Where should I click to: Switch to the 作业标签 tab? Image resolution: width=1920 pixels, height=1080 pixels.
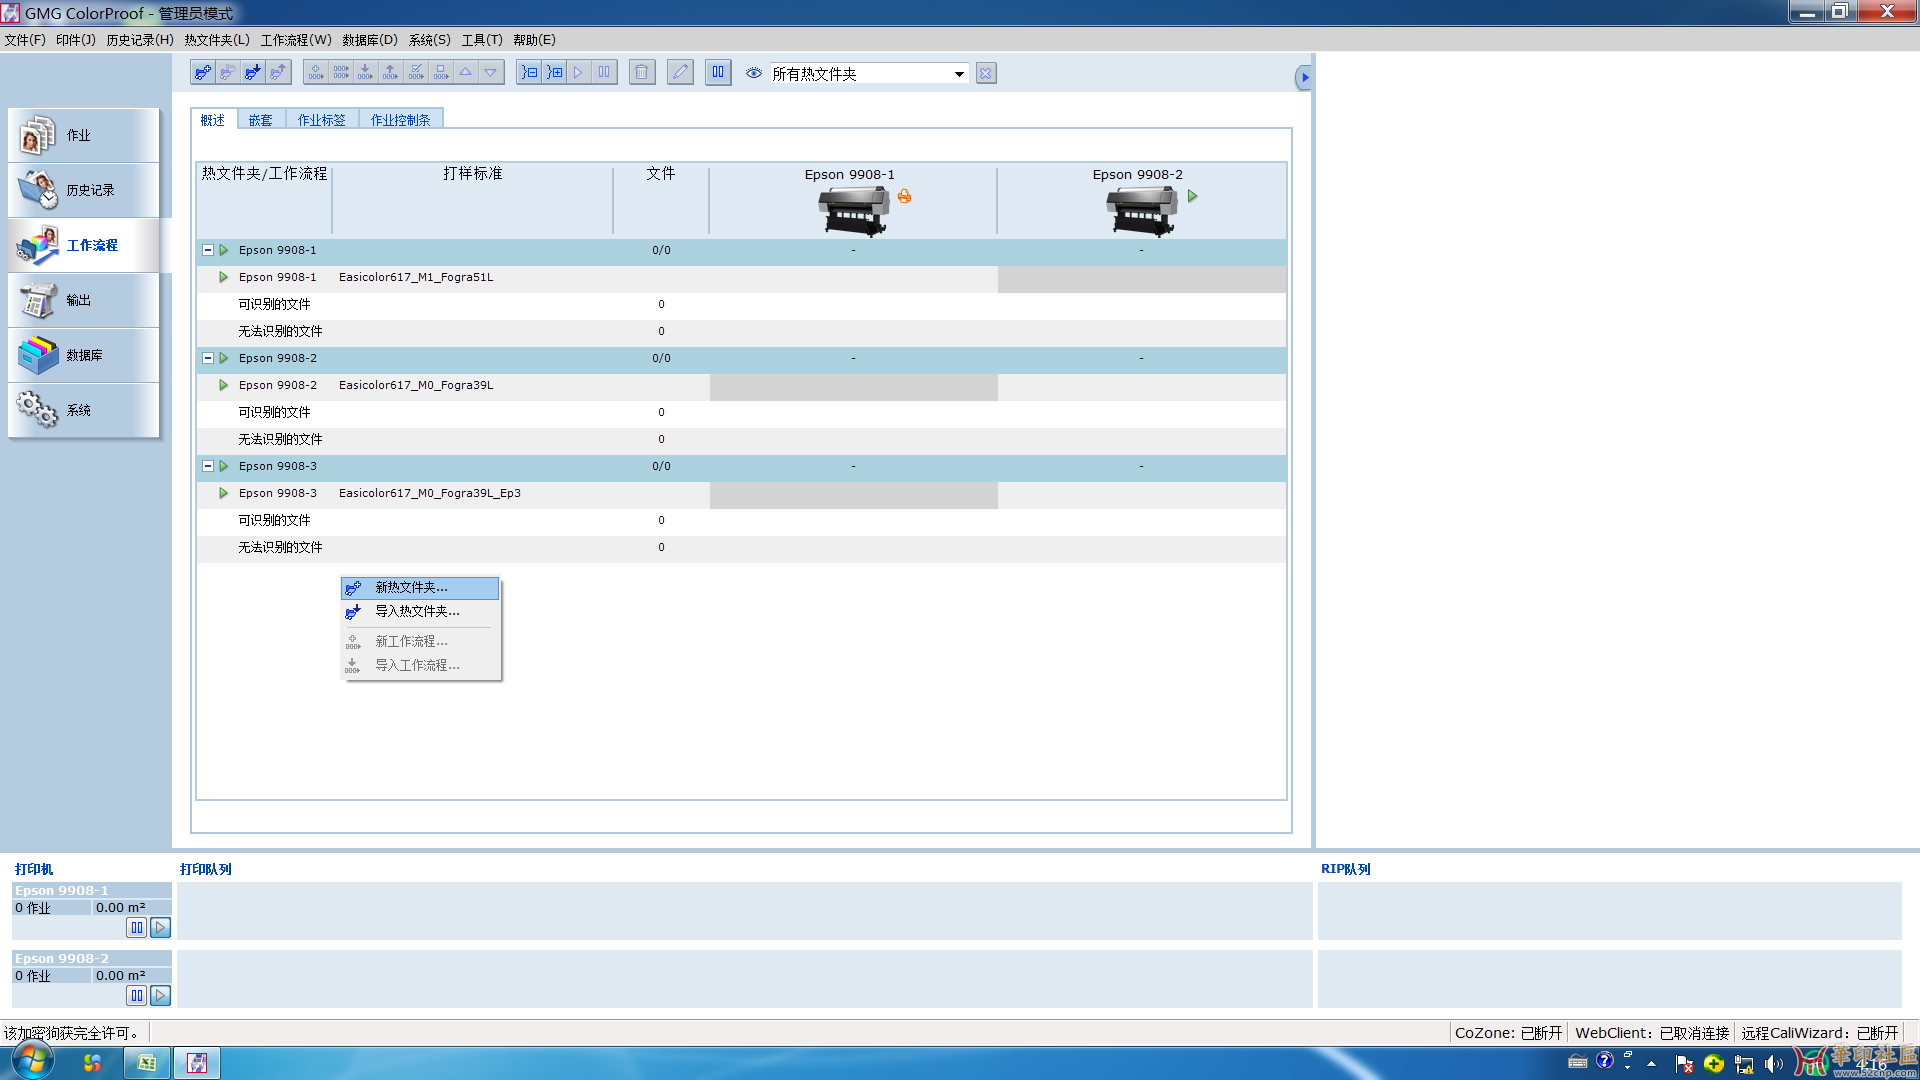[x=321, y=120]
